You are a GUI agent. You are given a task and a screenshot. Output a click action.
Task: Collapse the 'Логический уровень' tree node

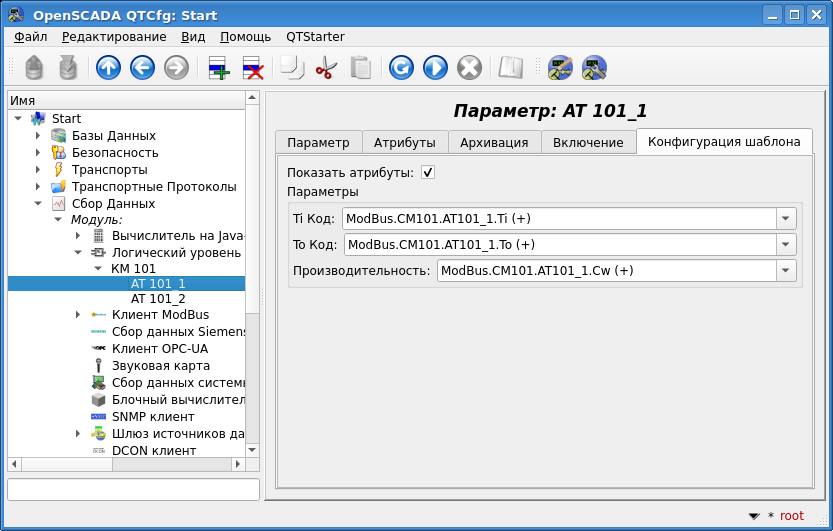pos(78,253)
